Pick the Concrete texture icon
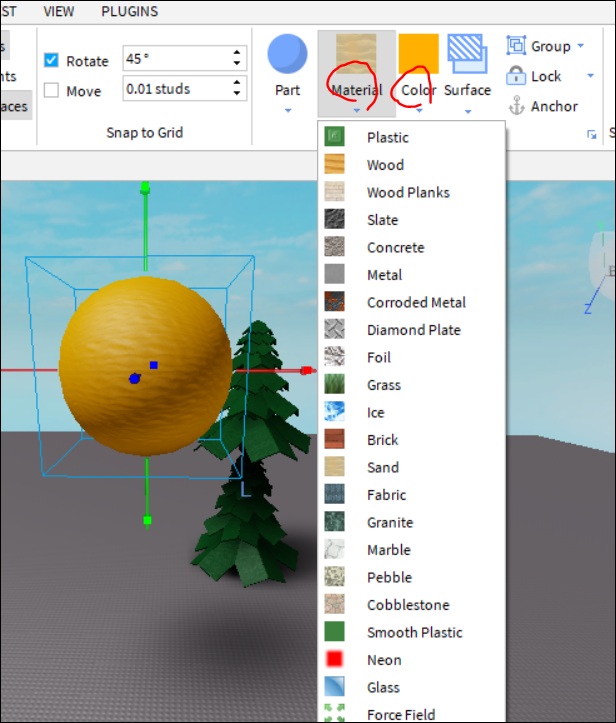The height and width of the screenshot is (723, 616). tap(334, 247)
